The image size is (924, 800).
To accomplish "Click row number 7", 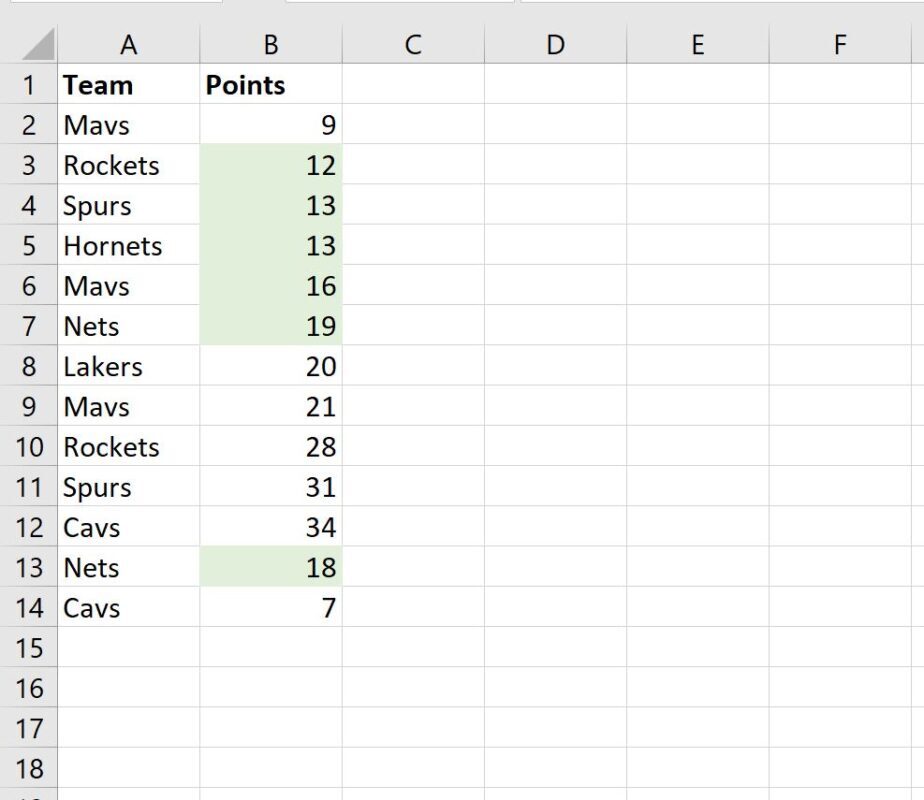I will tap(31, 326).
